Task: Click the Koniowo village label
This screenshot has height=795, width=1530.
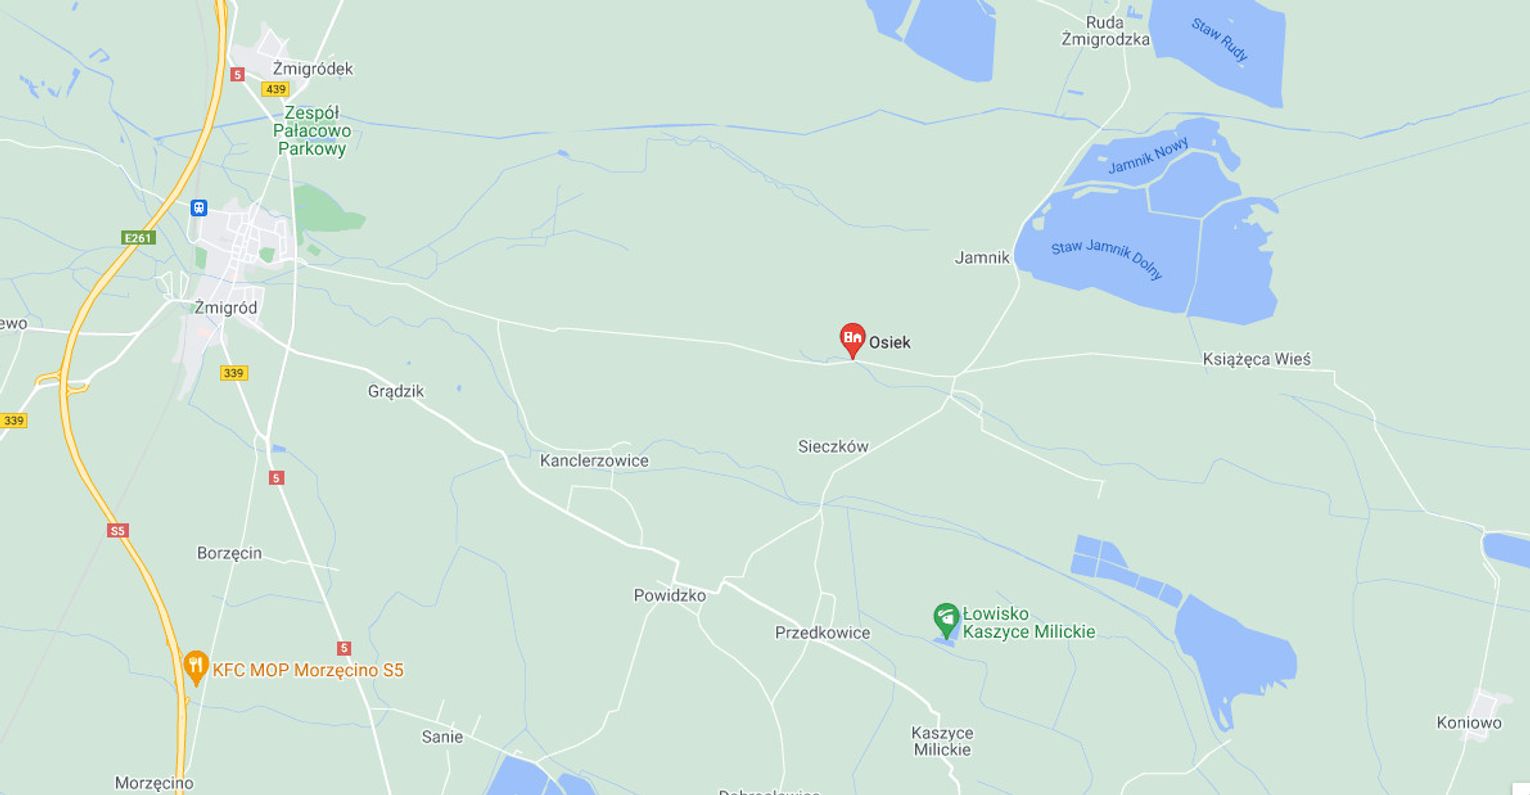Action: click(1469, 723)
